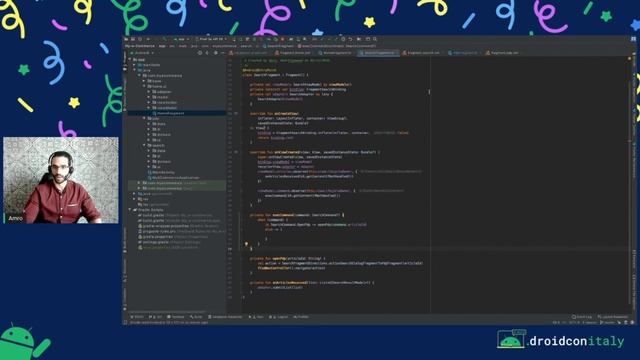Select gradle-wrapper.properties file
The width and height of the screenshot is (640, 360).
pyautogui.click(x=179, y=226)
